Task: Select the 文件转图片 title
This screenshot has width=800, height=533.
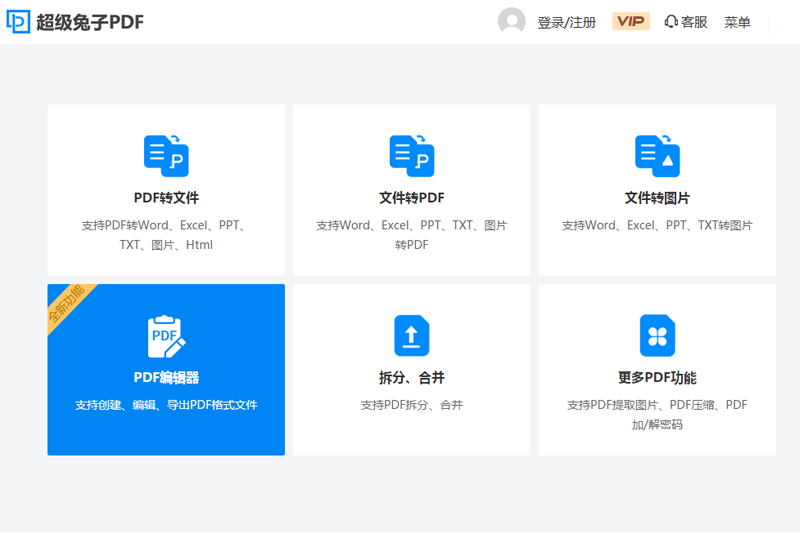Action: 657,198
